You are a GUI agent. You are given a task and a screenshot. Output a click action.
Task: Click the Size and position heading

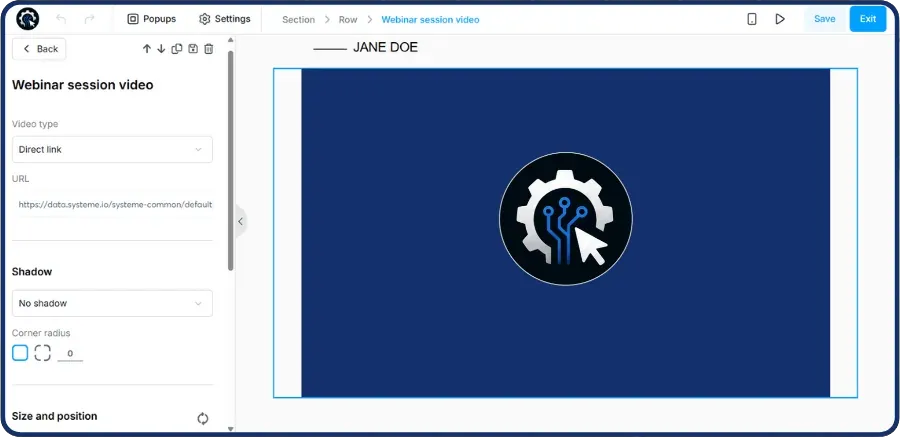click(55, 416)
